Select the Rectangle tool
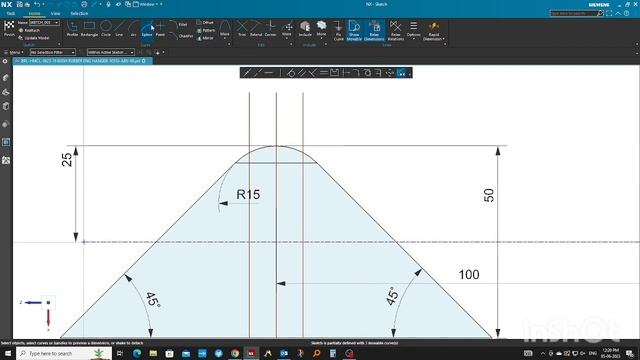Screen dimensions: 640x360 click(89, 29)
